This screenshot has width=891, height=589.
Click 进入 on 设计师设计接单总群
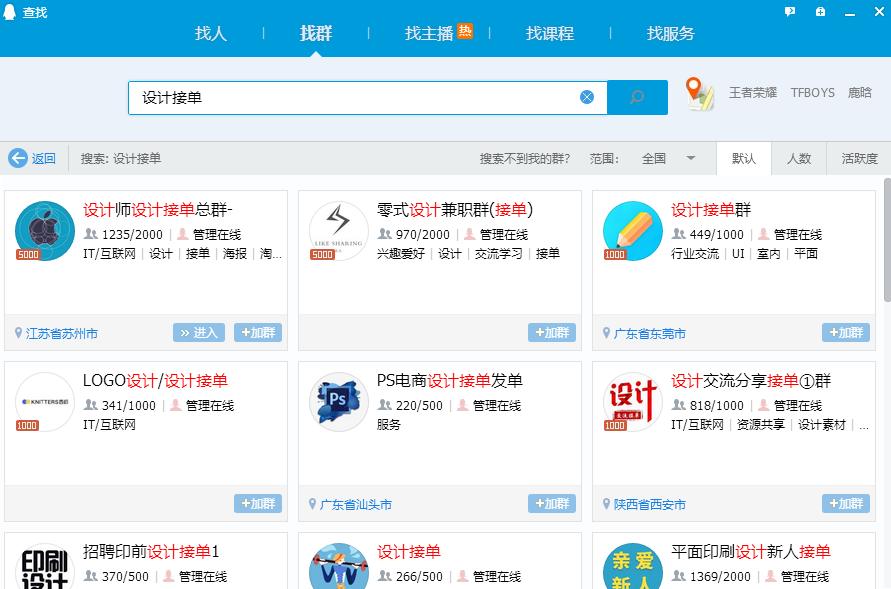(198, 332)
